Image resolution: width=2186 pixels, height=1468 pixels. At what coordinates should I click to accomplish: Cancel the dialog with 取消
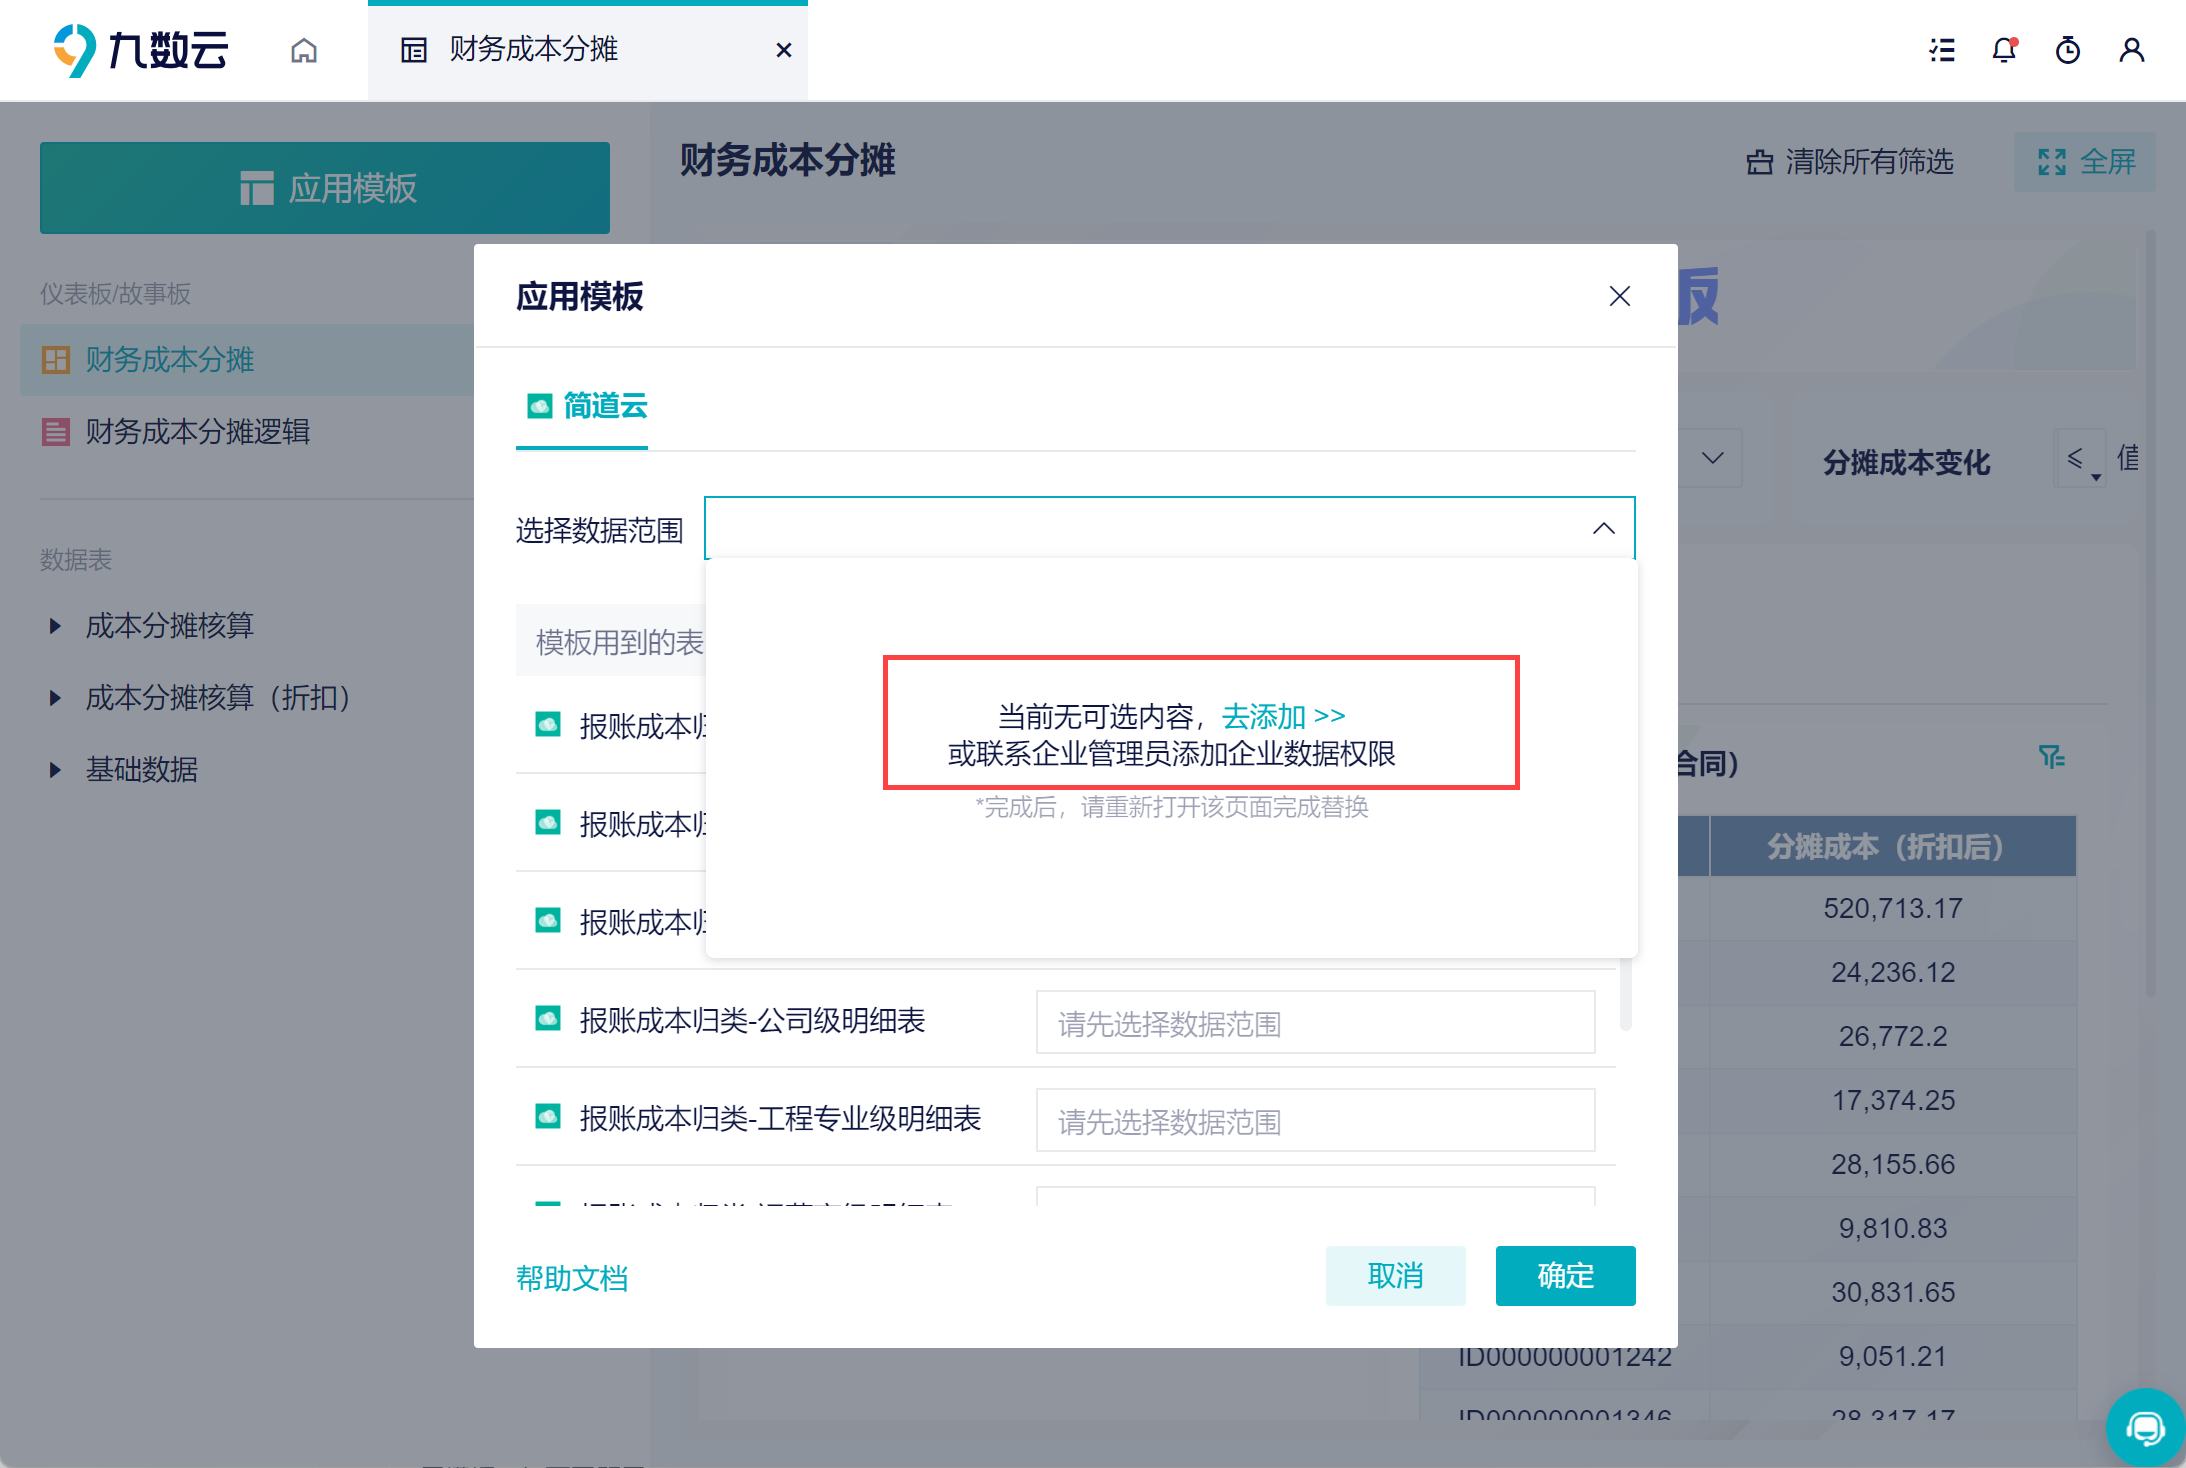pos(1396,1276)
